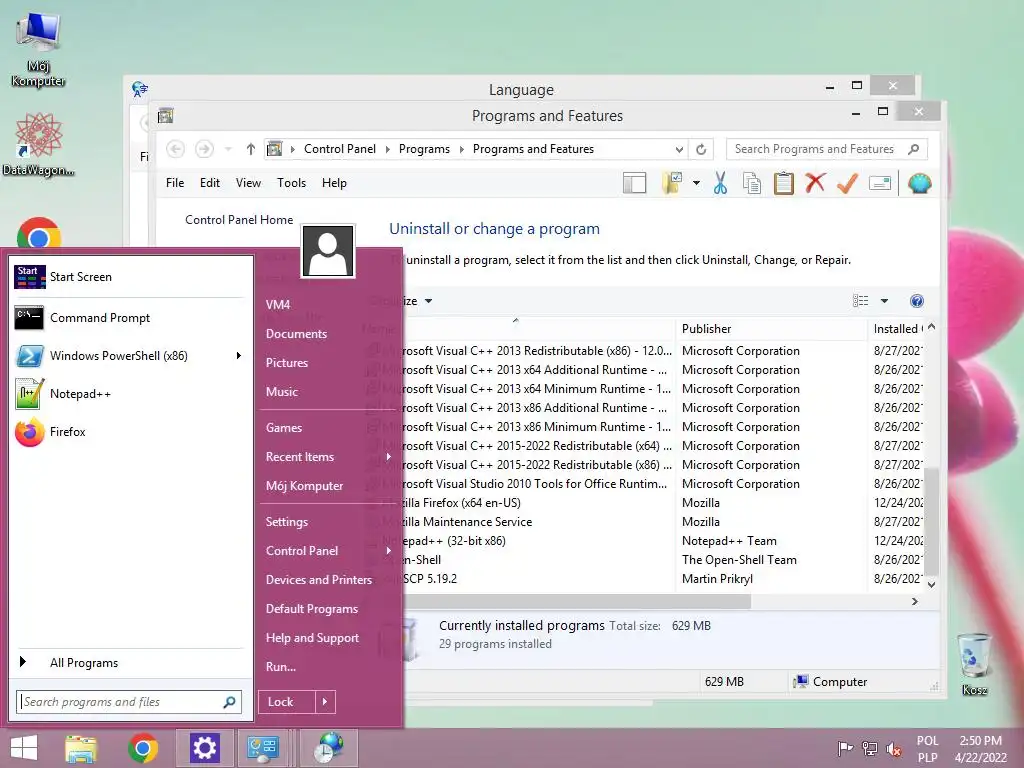1024x768 pixels.
Task: Open the View menu
Action: pos(248,184)
